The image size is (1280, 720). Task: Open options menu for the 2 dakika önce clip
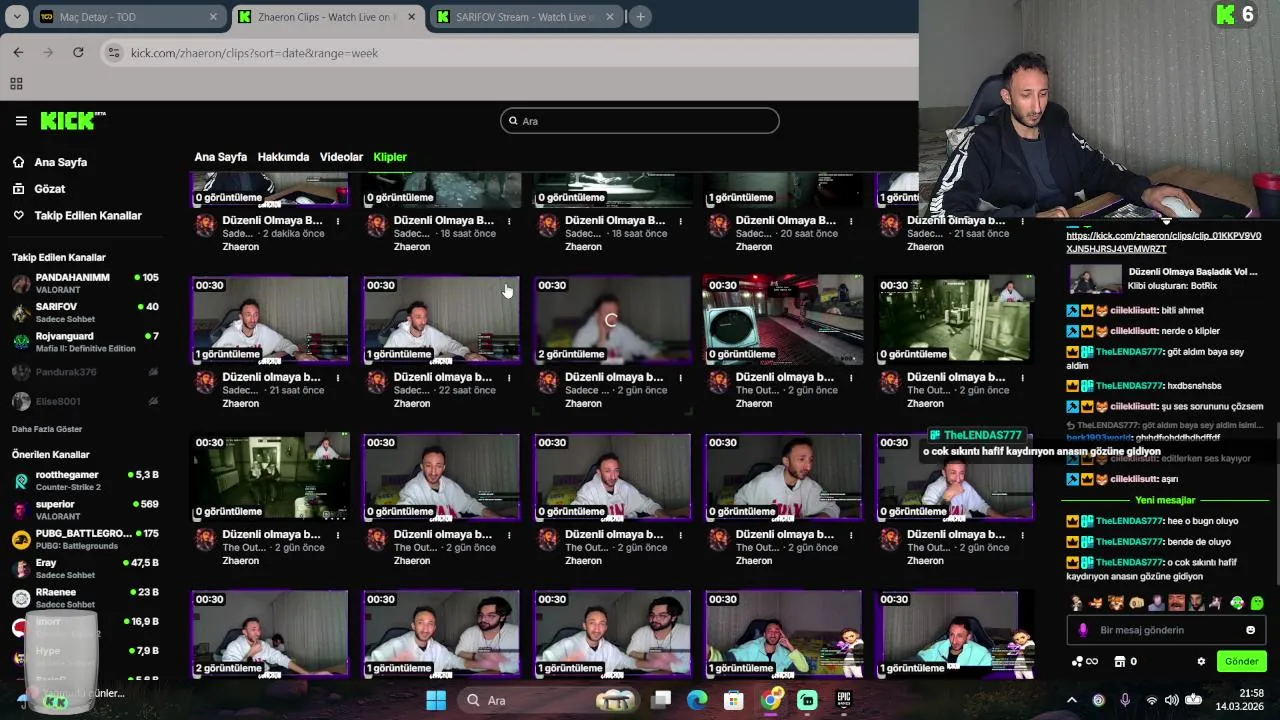337,221
